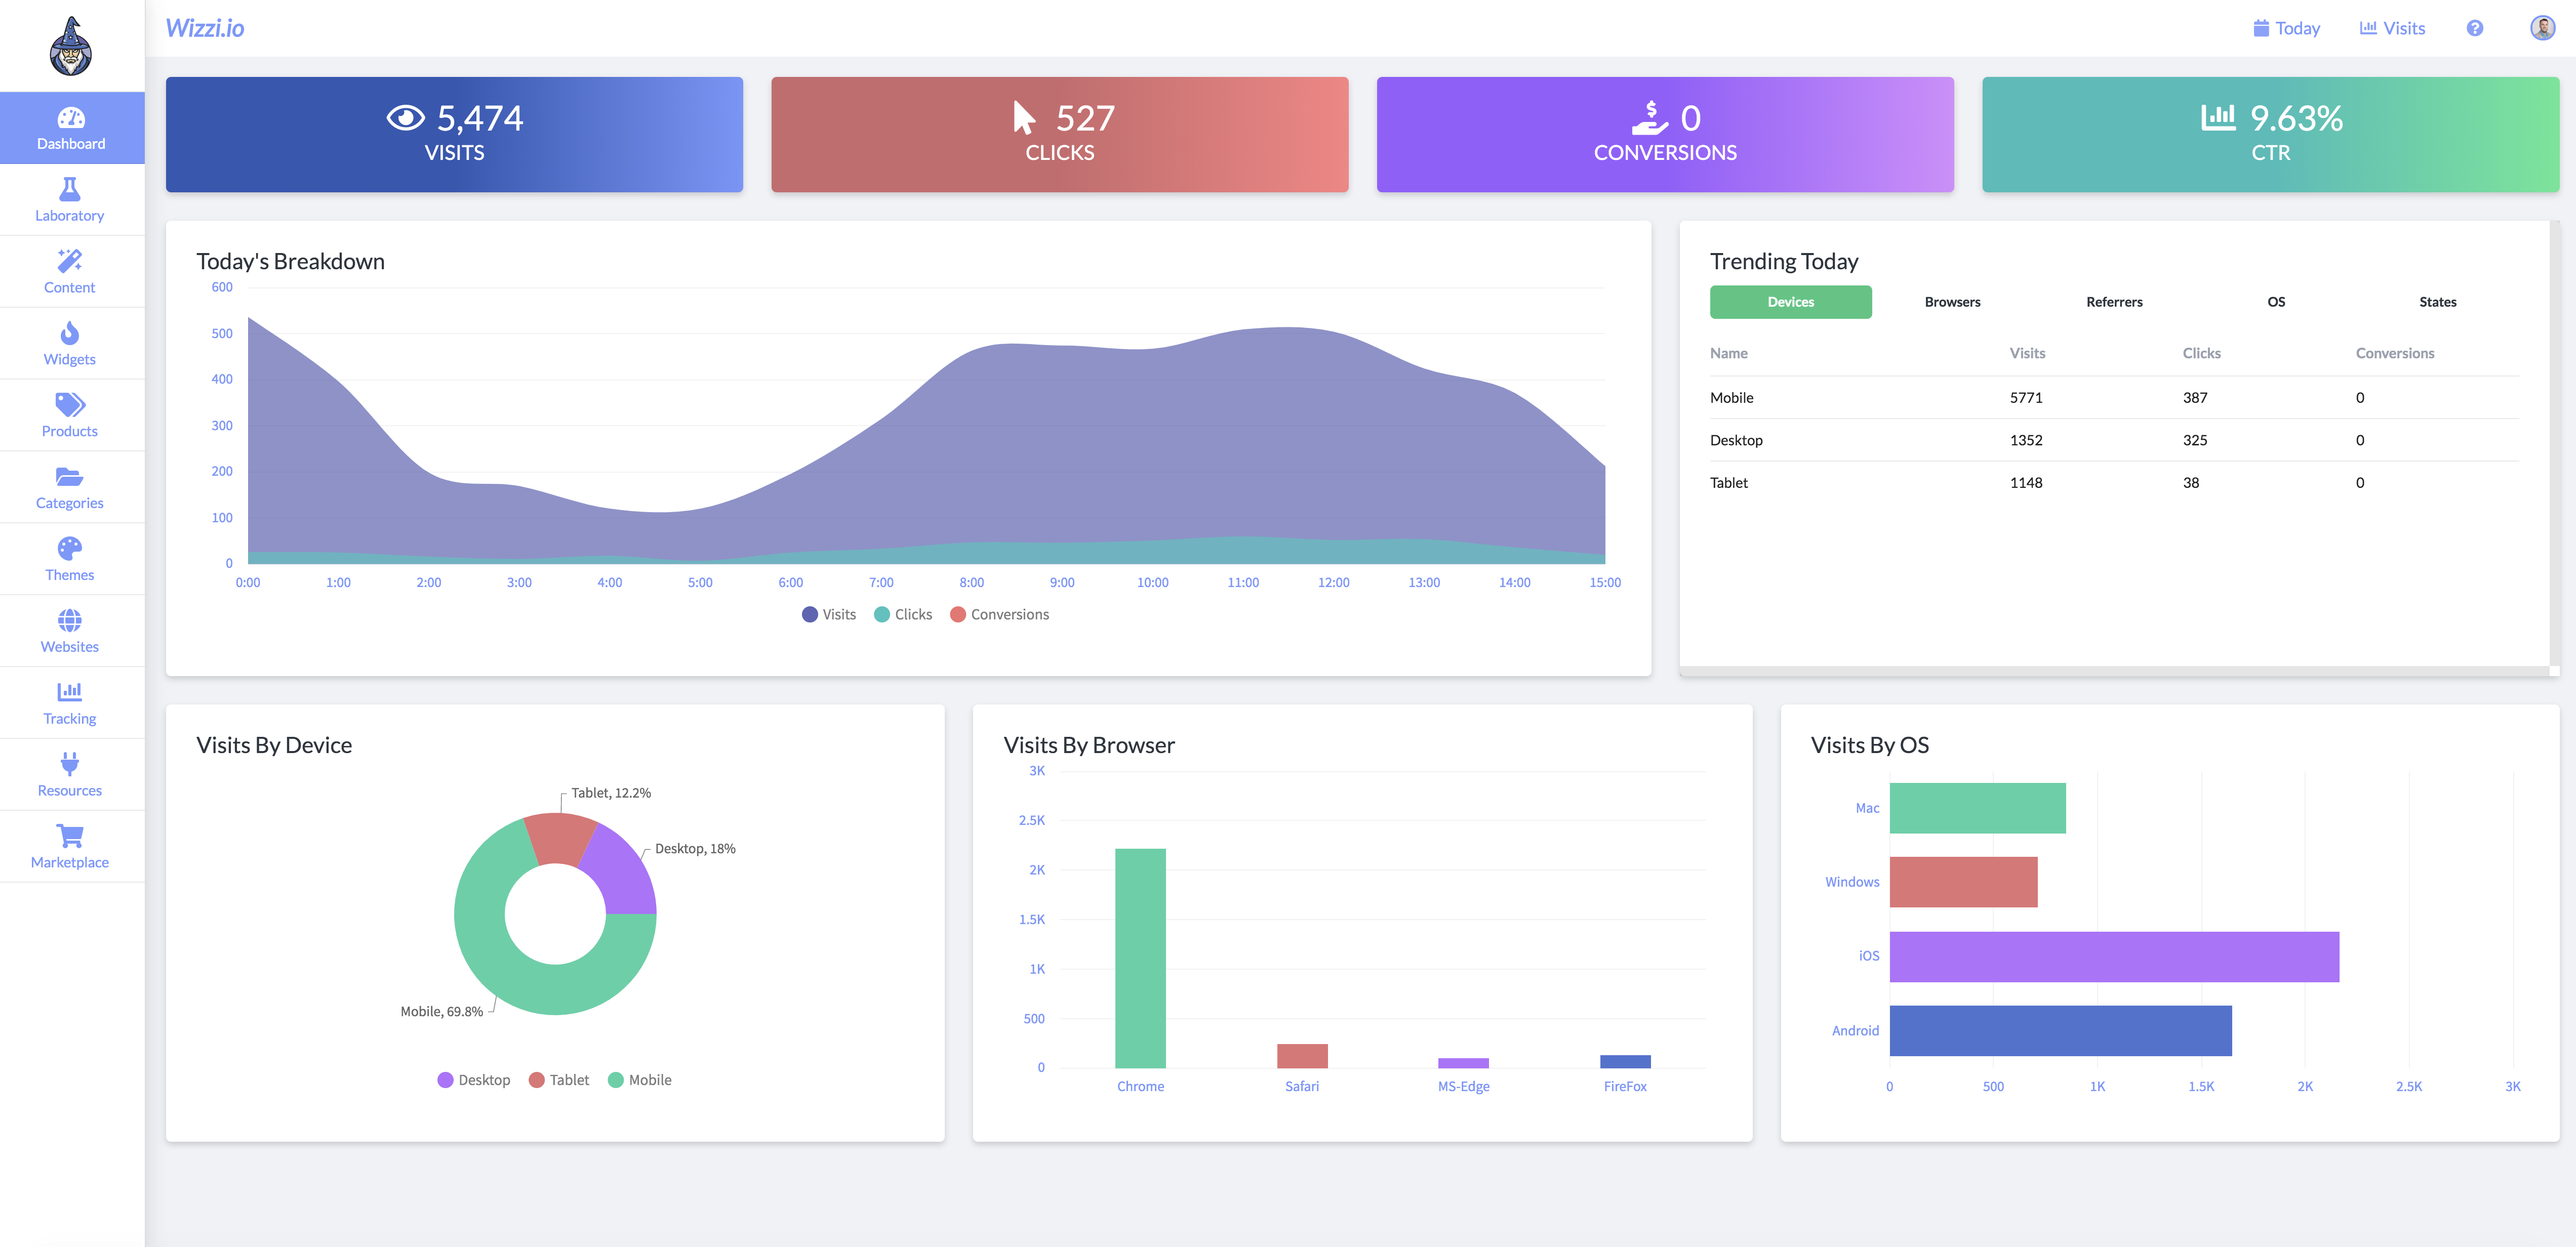
Task: Toggle Conversions series in breakdown legend
Action: coord(999,614)
